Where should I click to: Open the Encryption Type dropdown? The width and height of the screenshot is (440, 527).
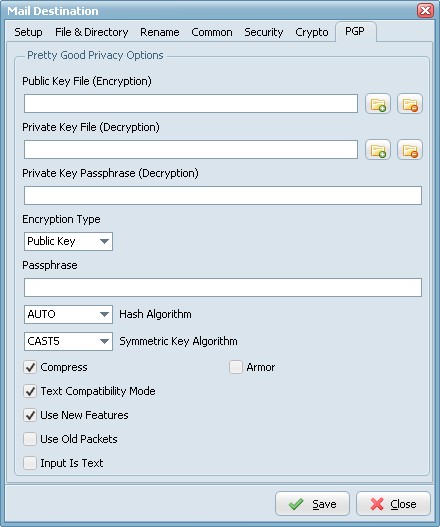click(68, 241)
